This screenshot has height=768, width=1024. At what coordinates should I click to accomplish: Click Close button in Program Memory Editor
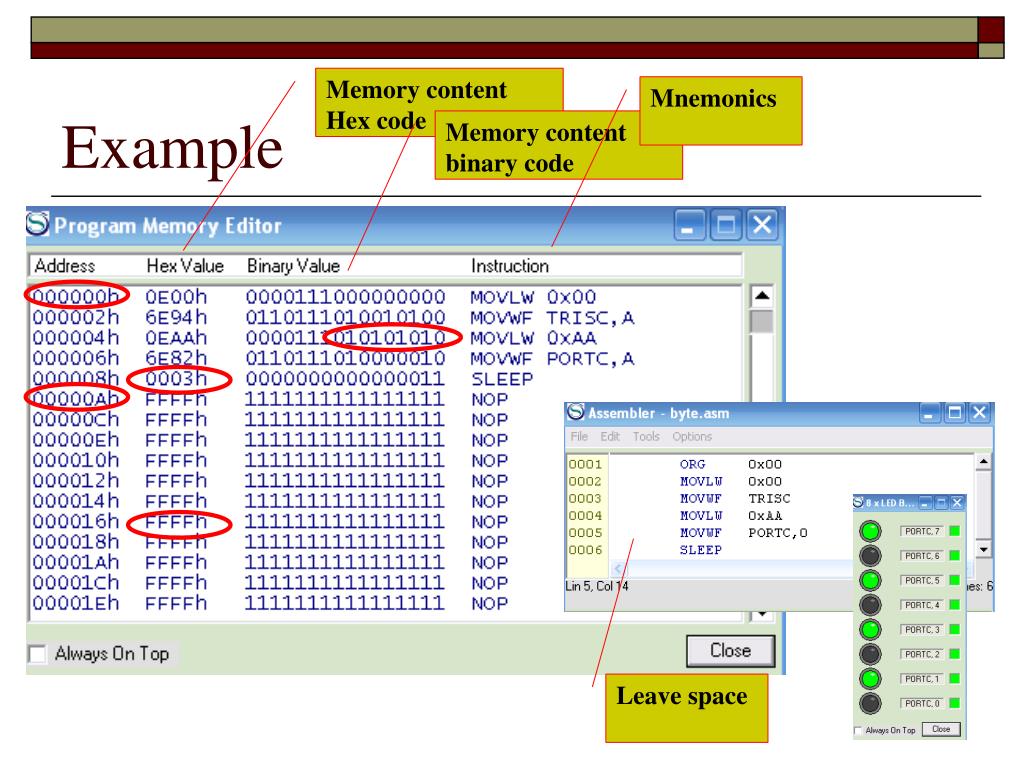point(730,650)
